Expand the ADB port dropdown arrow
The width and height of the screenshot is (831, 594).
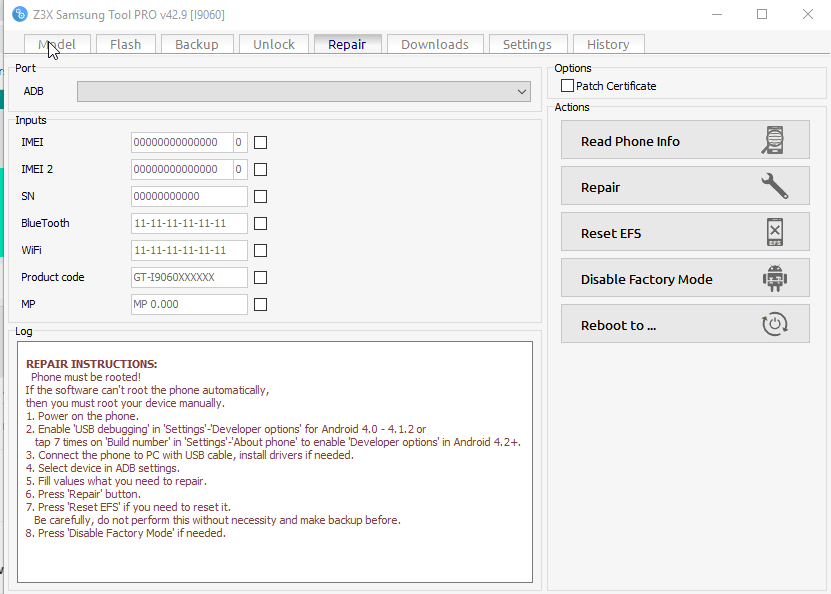tap(522, 92)
